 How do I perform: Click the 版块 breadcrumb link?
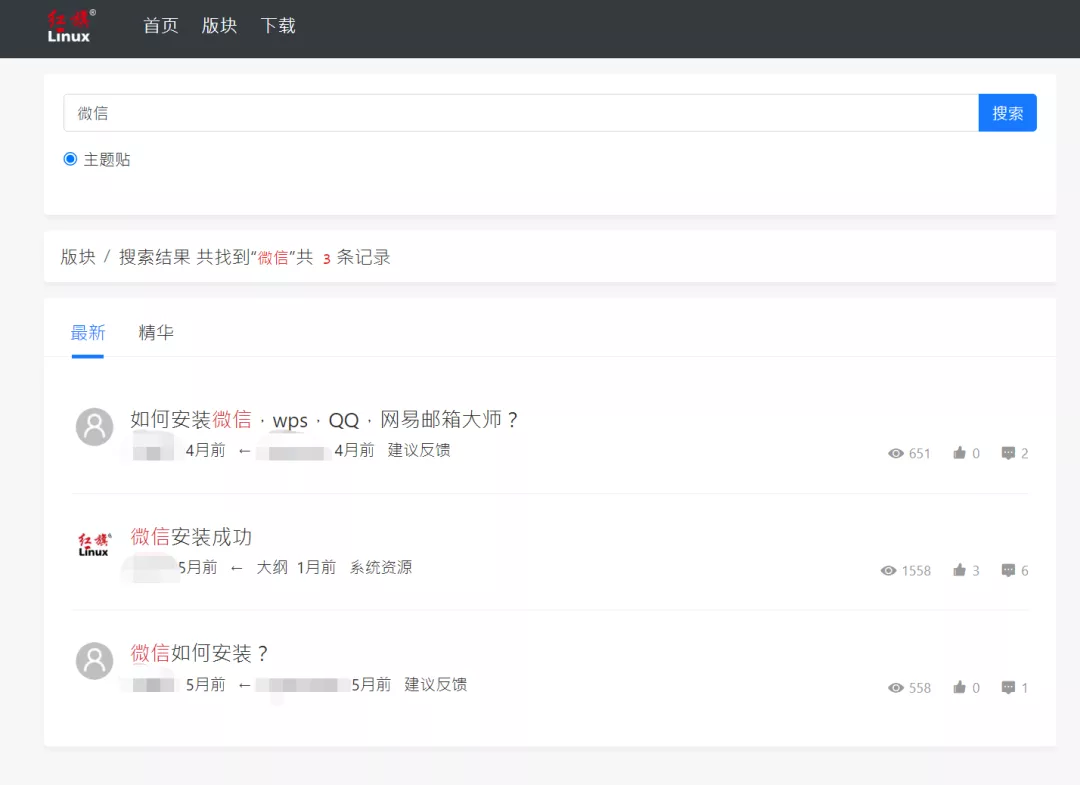coord(78,257)
